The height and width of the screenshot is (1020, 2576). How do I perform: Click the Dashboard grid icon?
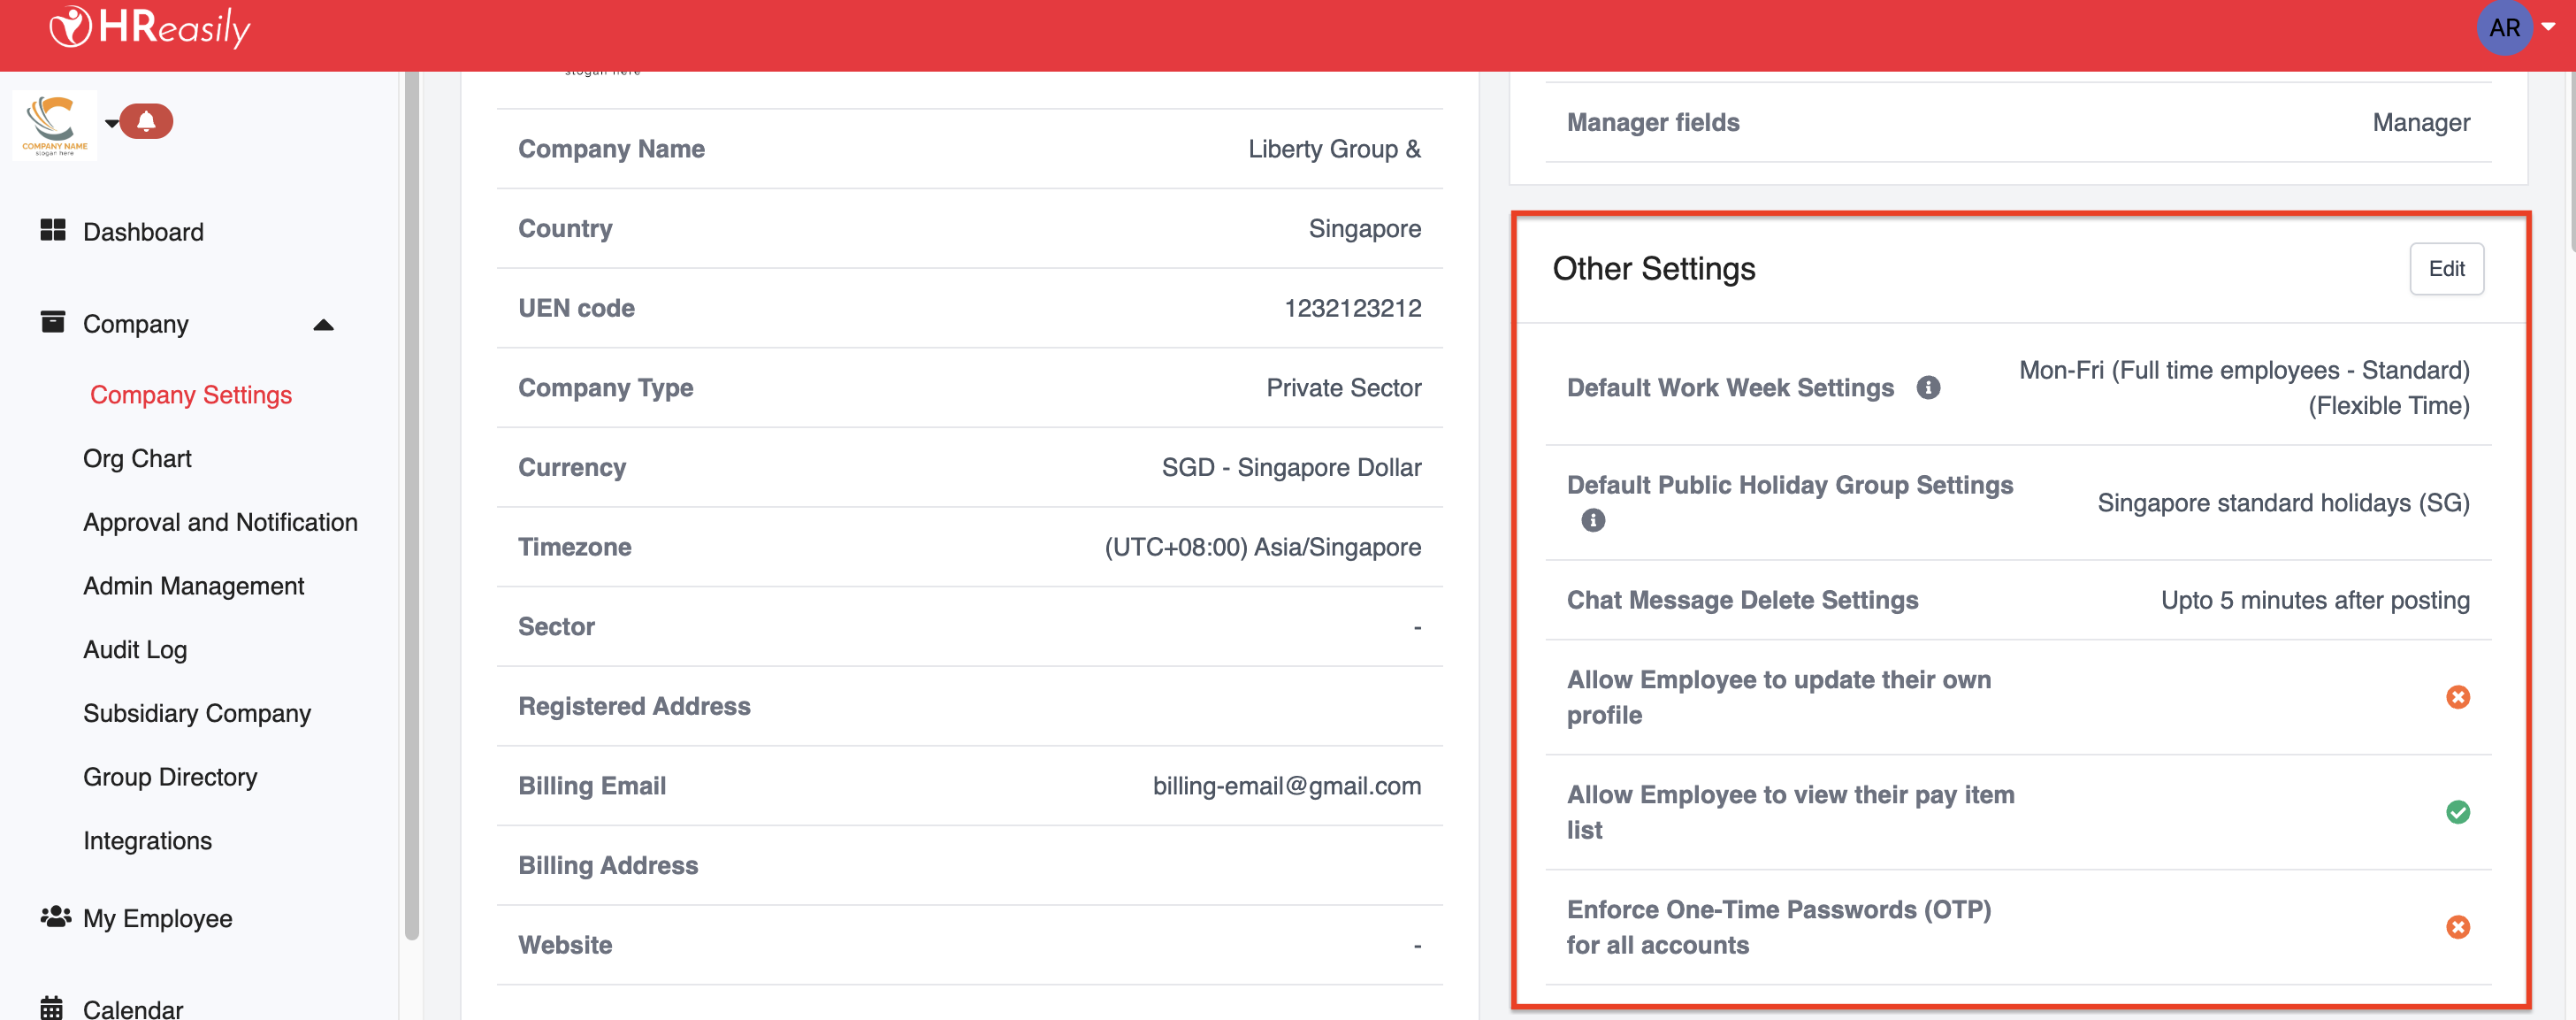(52, 231)
